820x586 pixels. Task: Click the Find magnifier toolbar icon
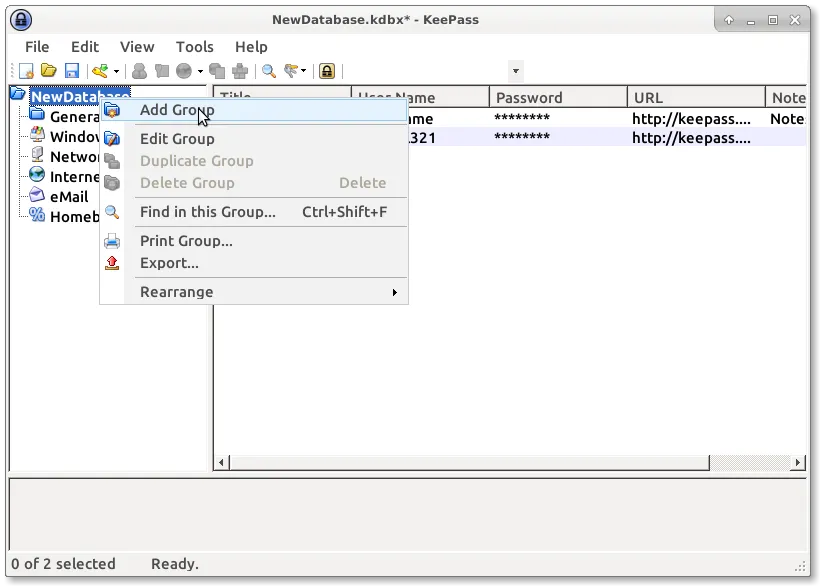coord(269,71)
